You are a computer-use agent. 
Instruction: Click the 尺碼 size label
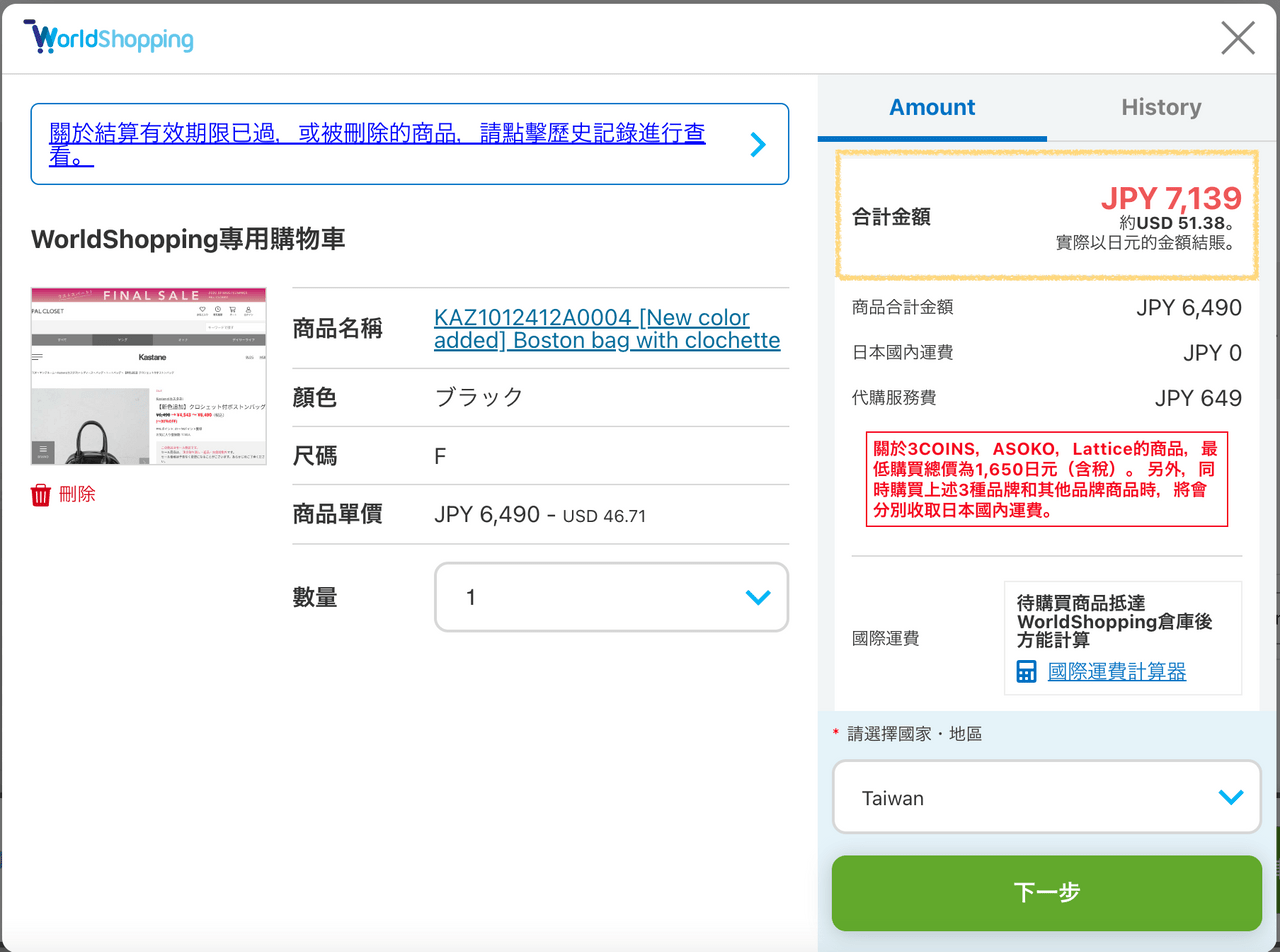pyautogui.click(x=315, y=456)
